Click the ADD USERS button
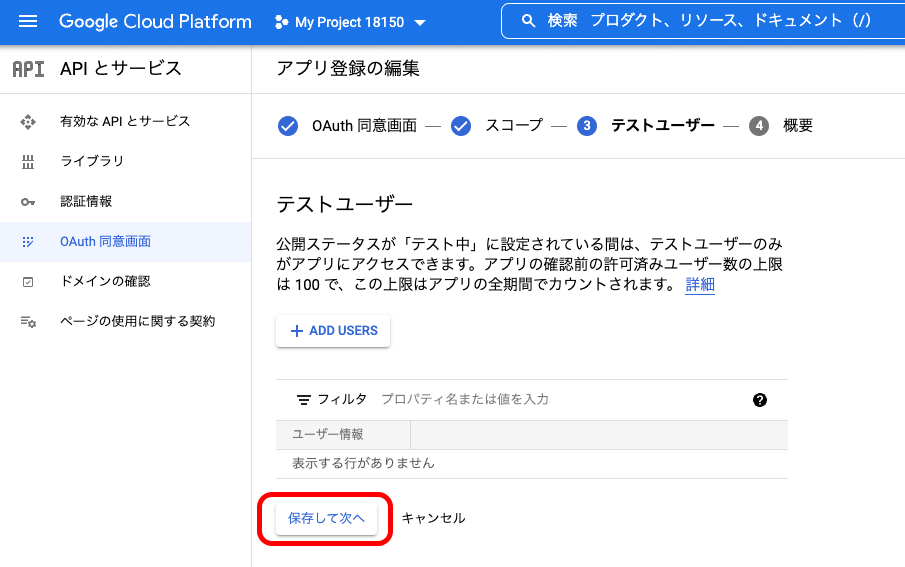 333,331
